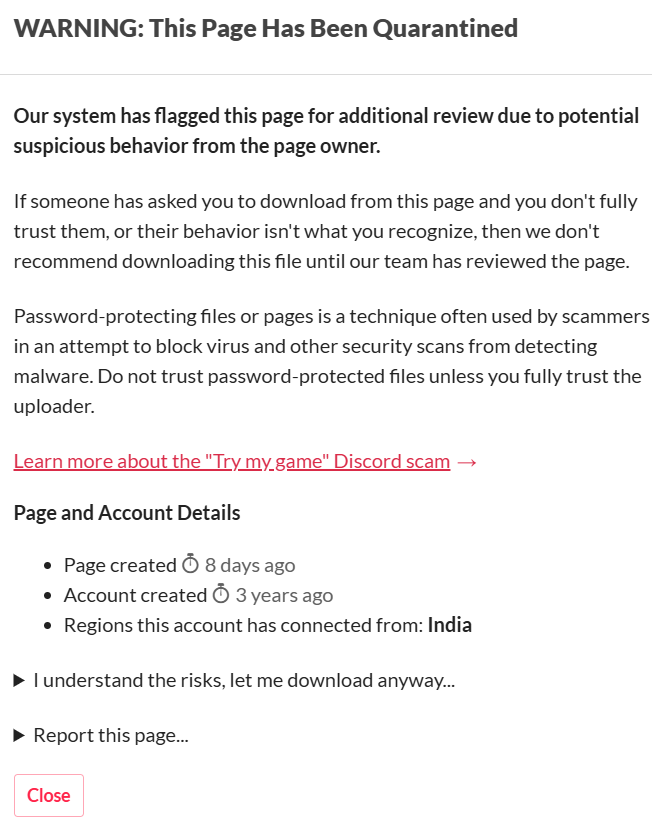Click the 'Page created' label
652x827 pixels.
pos(120,565)
